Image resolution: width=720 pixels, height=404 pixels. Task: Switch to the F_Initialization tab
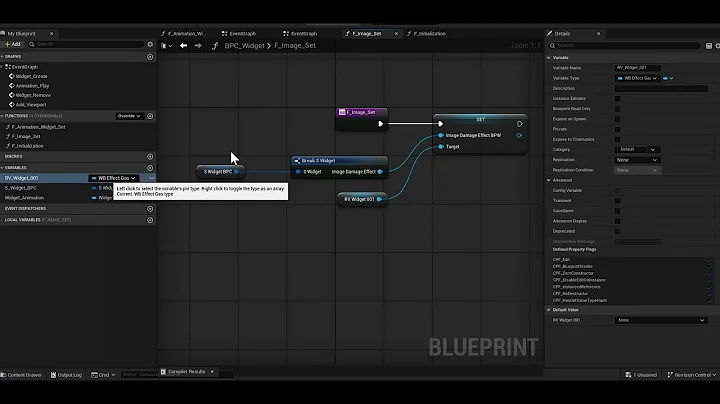(426, 34)
